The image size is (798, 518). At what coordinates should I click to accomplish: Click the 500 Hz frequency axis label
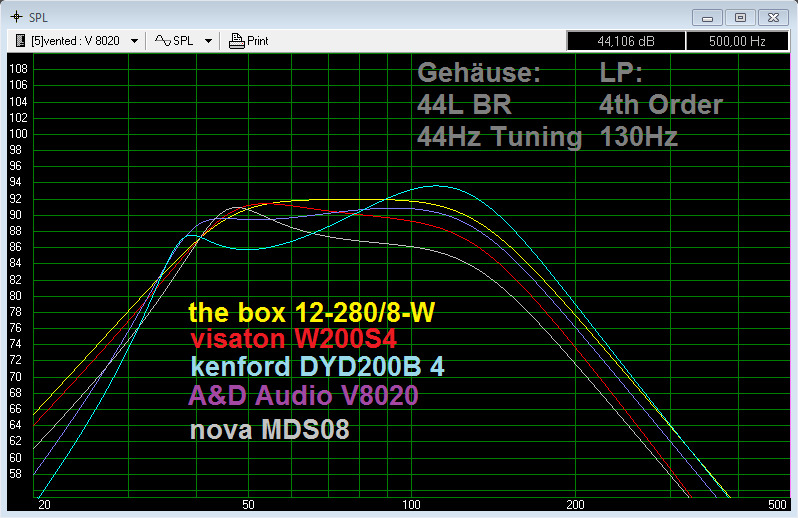[x=777, y=504]
